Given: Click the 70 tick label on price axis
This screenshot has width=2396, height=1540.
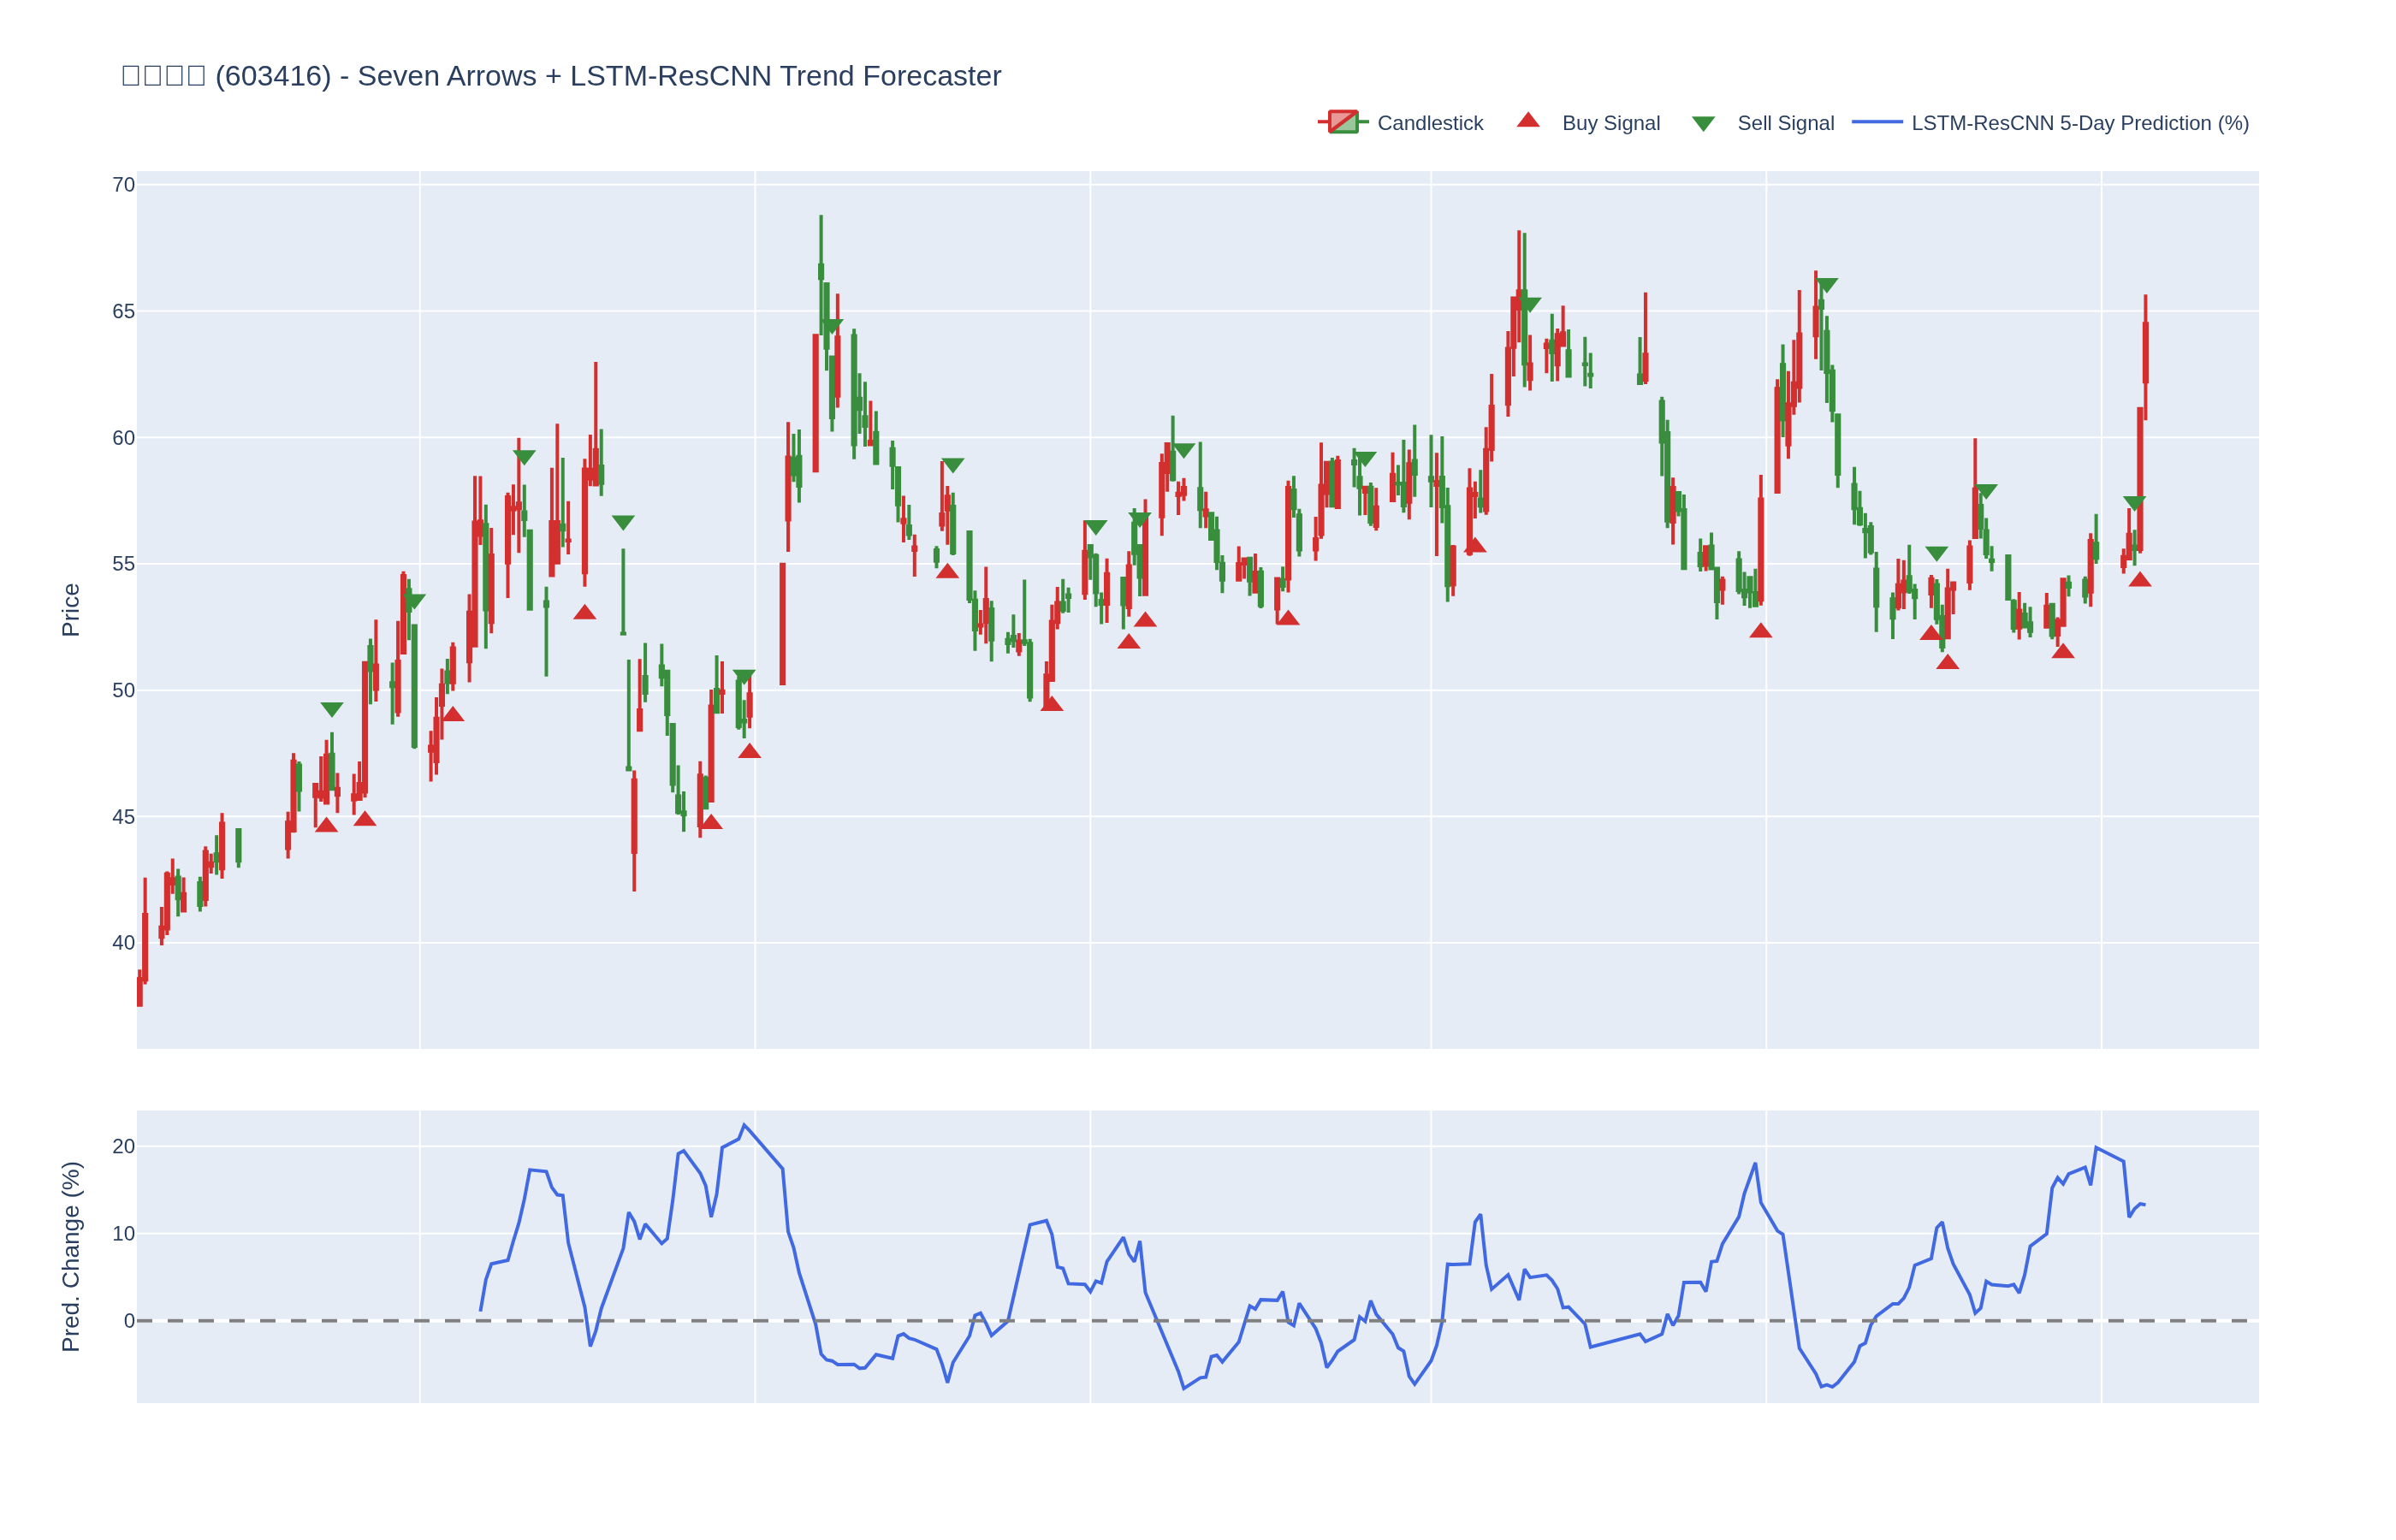Looking at the screenshot, I should coord(123,185).
